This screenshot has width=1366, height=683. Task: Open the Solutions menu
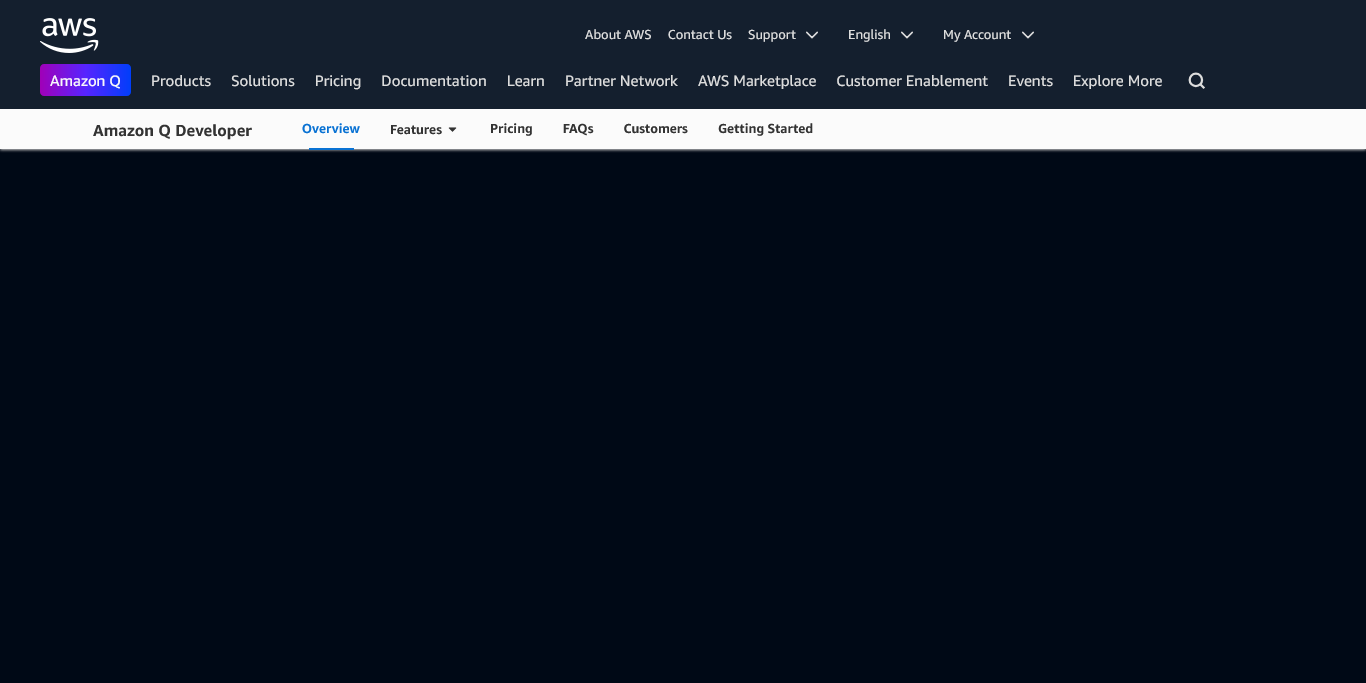pos(263,81)
